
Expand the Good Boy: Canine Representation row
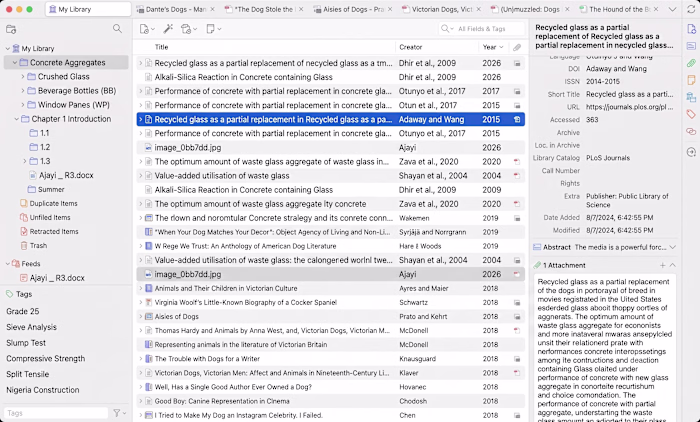tap(141, 401)
